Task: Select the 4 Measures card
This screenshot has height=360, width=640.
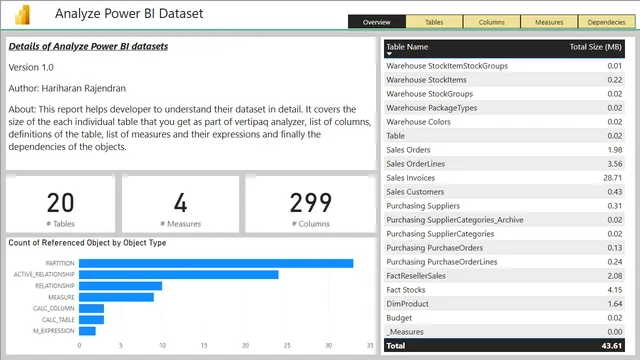Action: point(180,204)
